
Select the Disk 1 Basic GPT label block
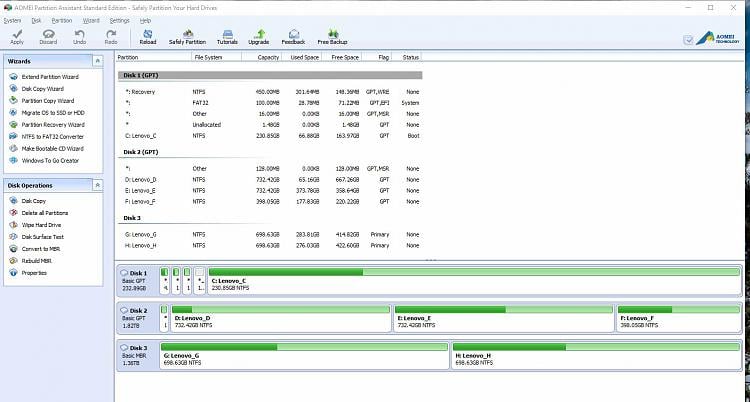coord(138,280)
